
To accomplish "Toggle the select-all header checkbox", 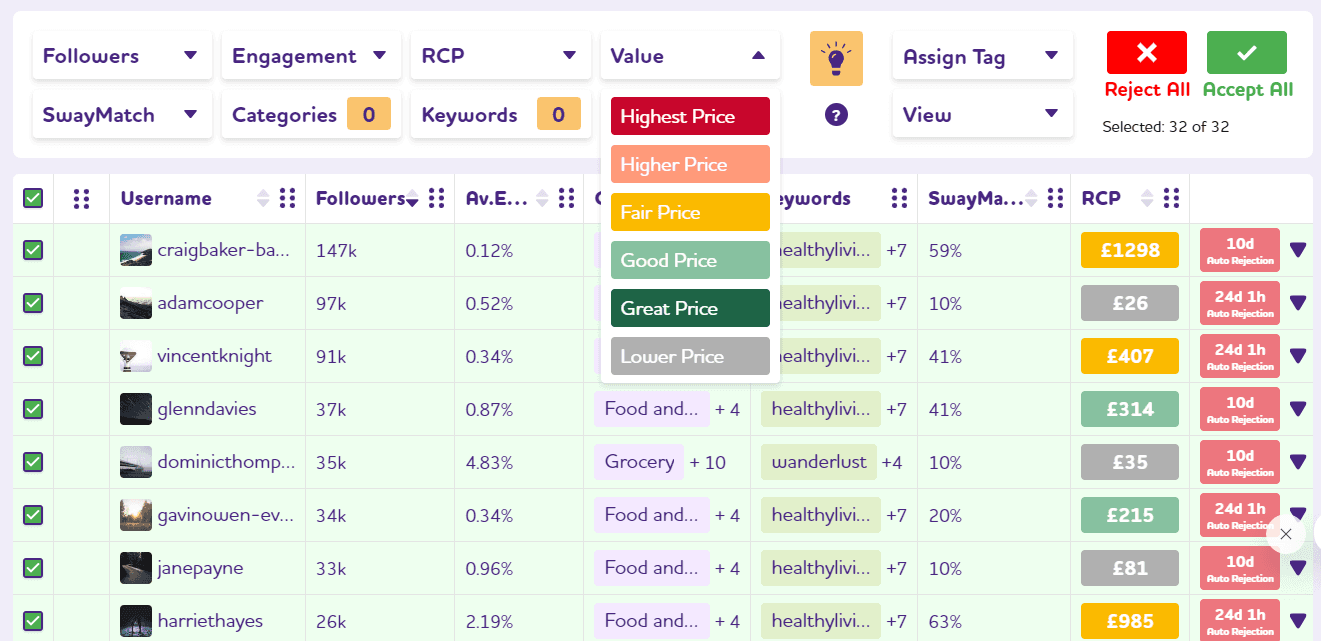I will tap(33, 198).
